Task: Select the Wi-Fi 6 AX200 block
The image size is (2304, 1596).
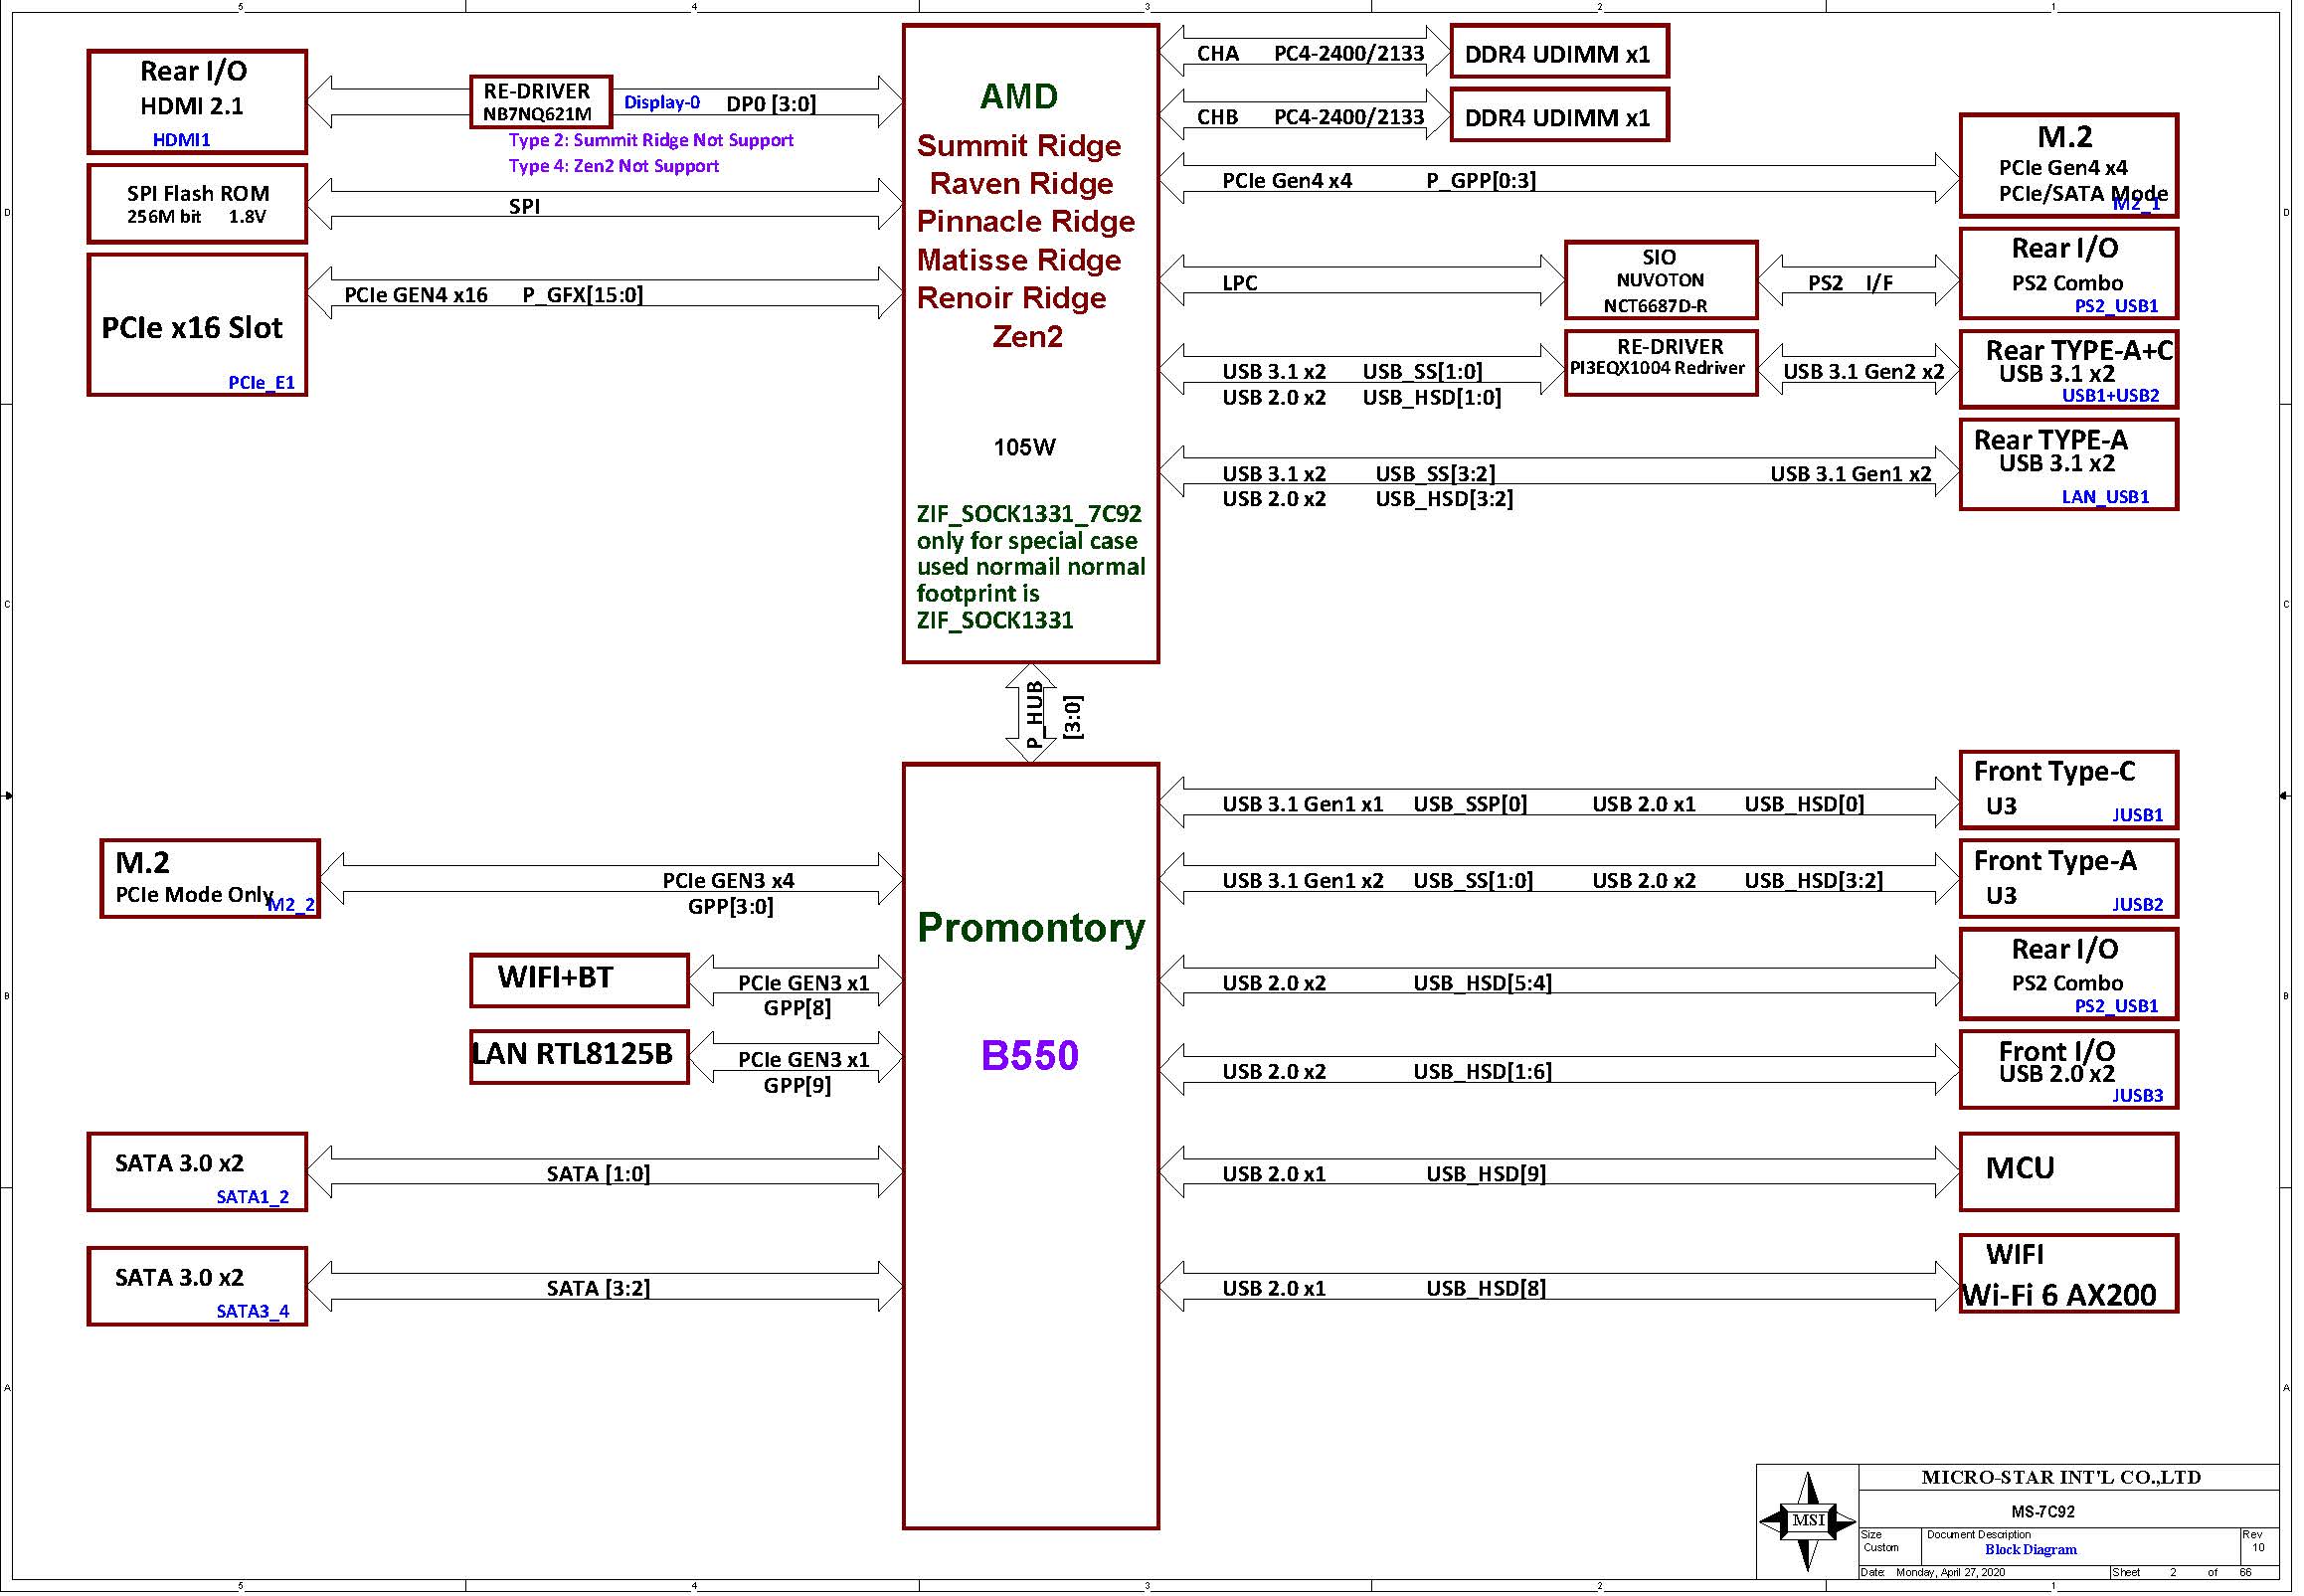Action: coord(2069,1274)
